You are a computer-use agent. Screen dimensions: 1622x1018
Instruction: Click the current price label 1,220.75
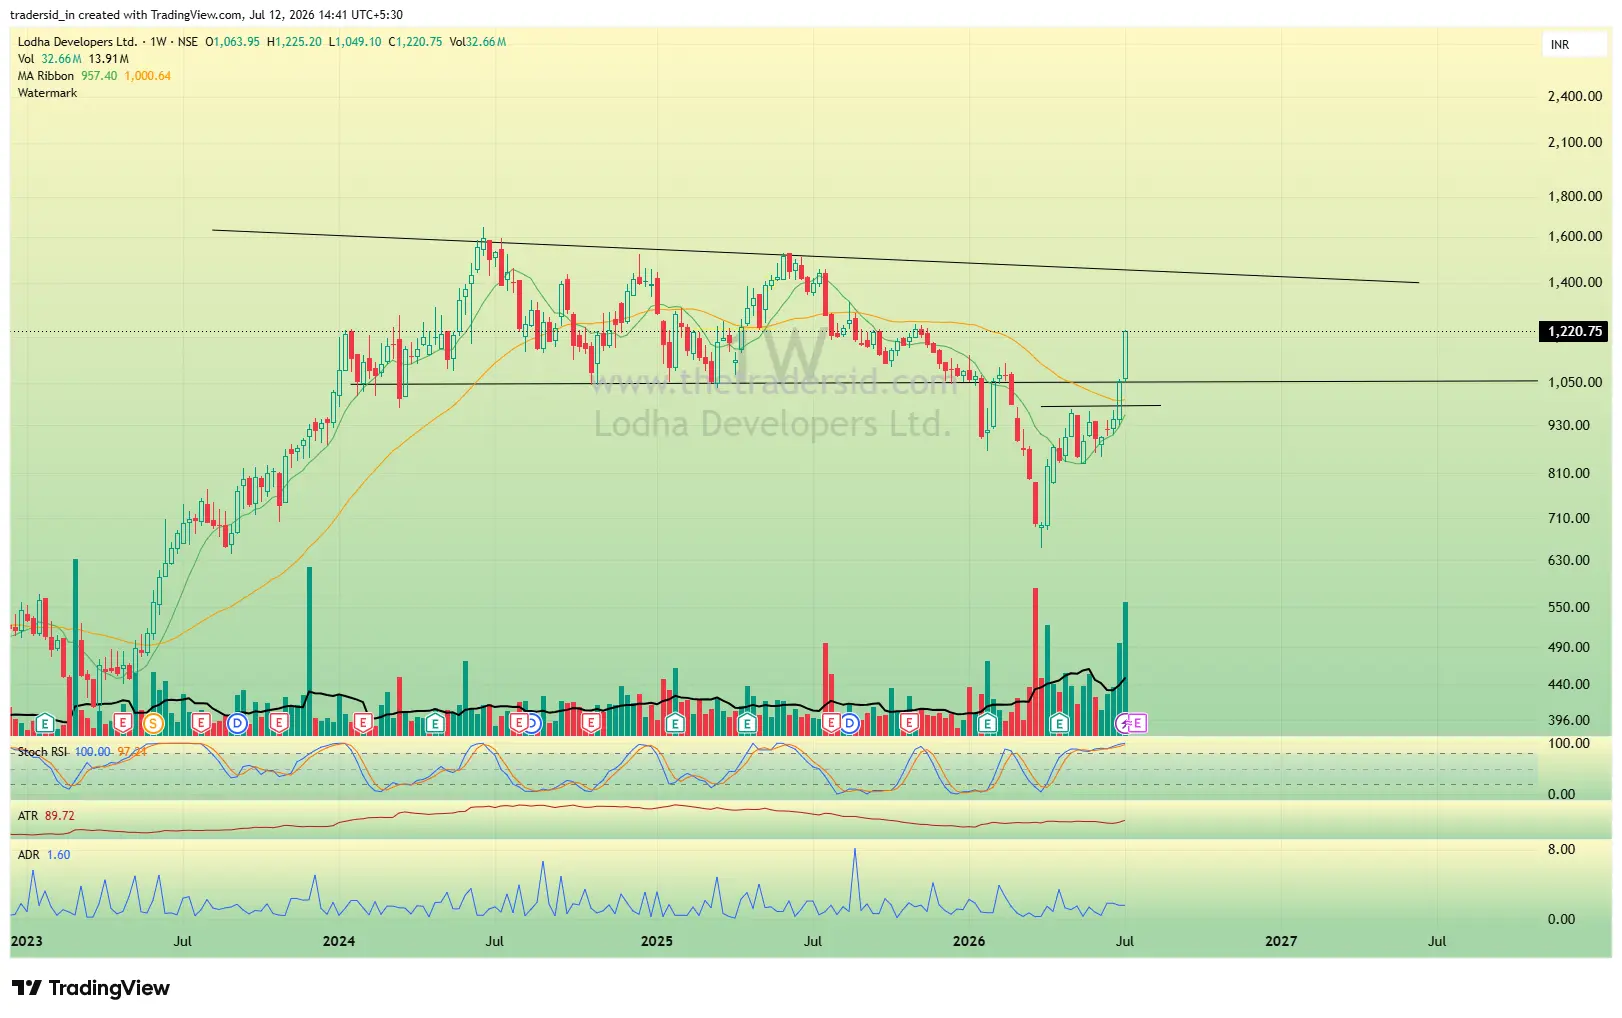click(x=1574, y=331)
